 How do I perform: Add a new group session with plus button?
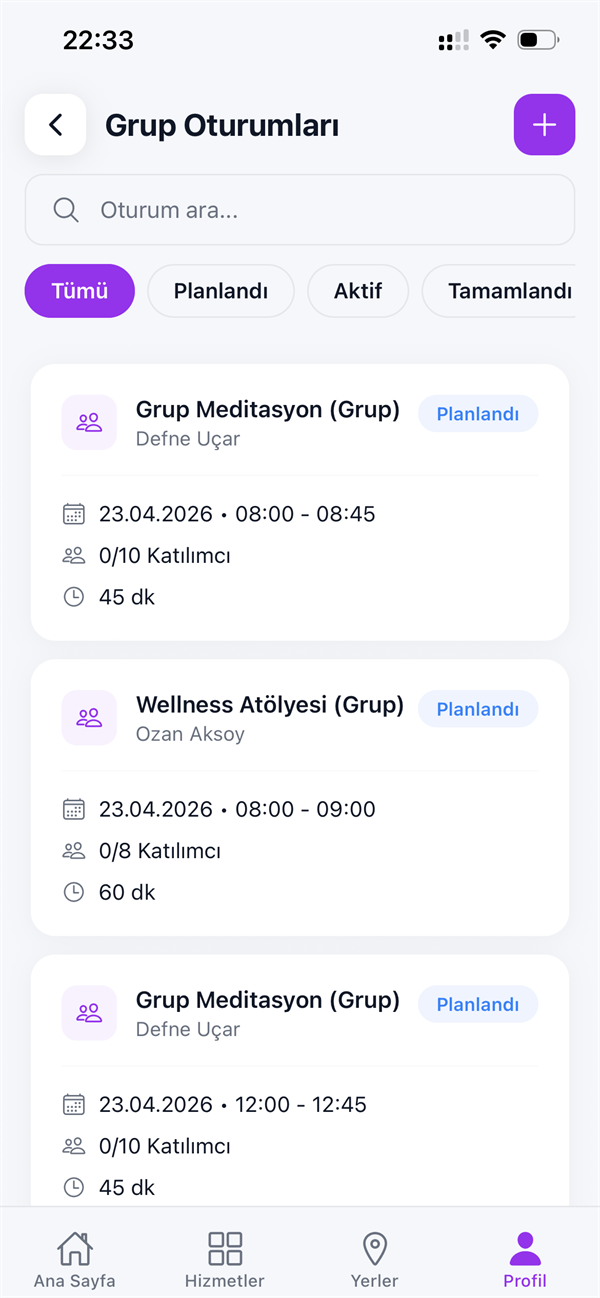pos(544,125)
